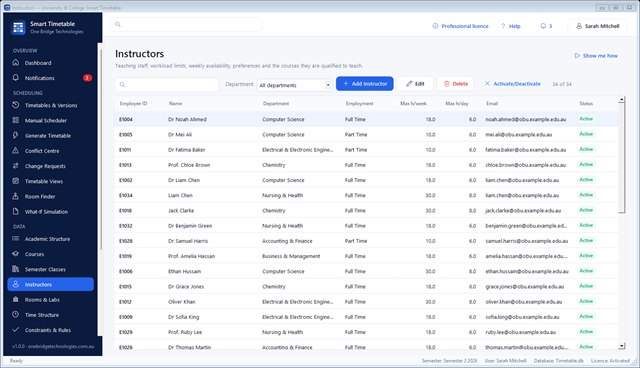Open Sarah Mitchell user menu
640x368 pixels.
pyautogui.click(x=597, y=26)
